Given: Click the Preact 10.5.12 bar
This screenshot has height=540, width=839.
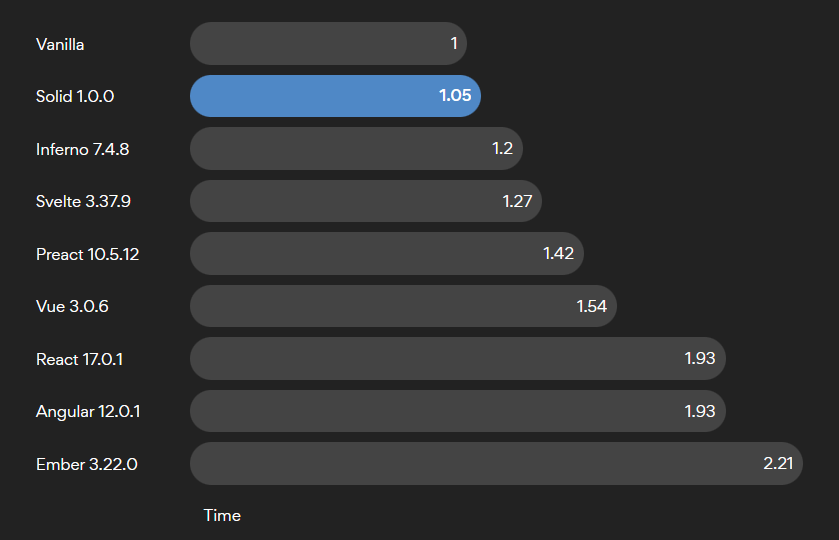Looking at the screenshot, I should click(386, 254).
